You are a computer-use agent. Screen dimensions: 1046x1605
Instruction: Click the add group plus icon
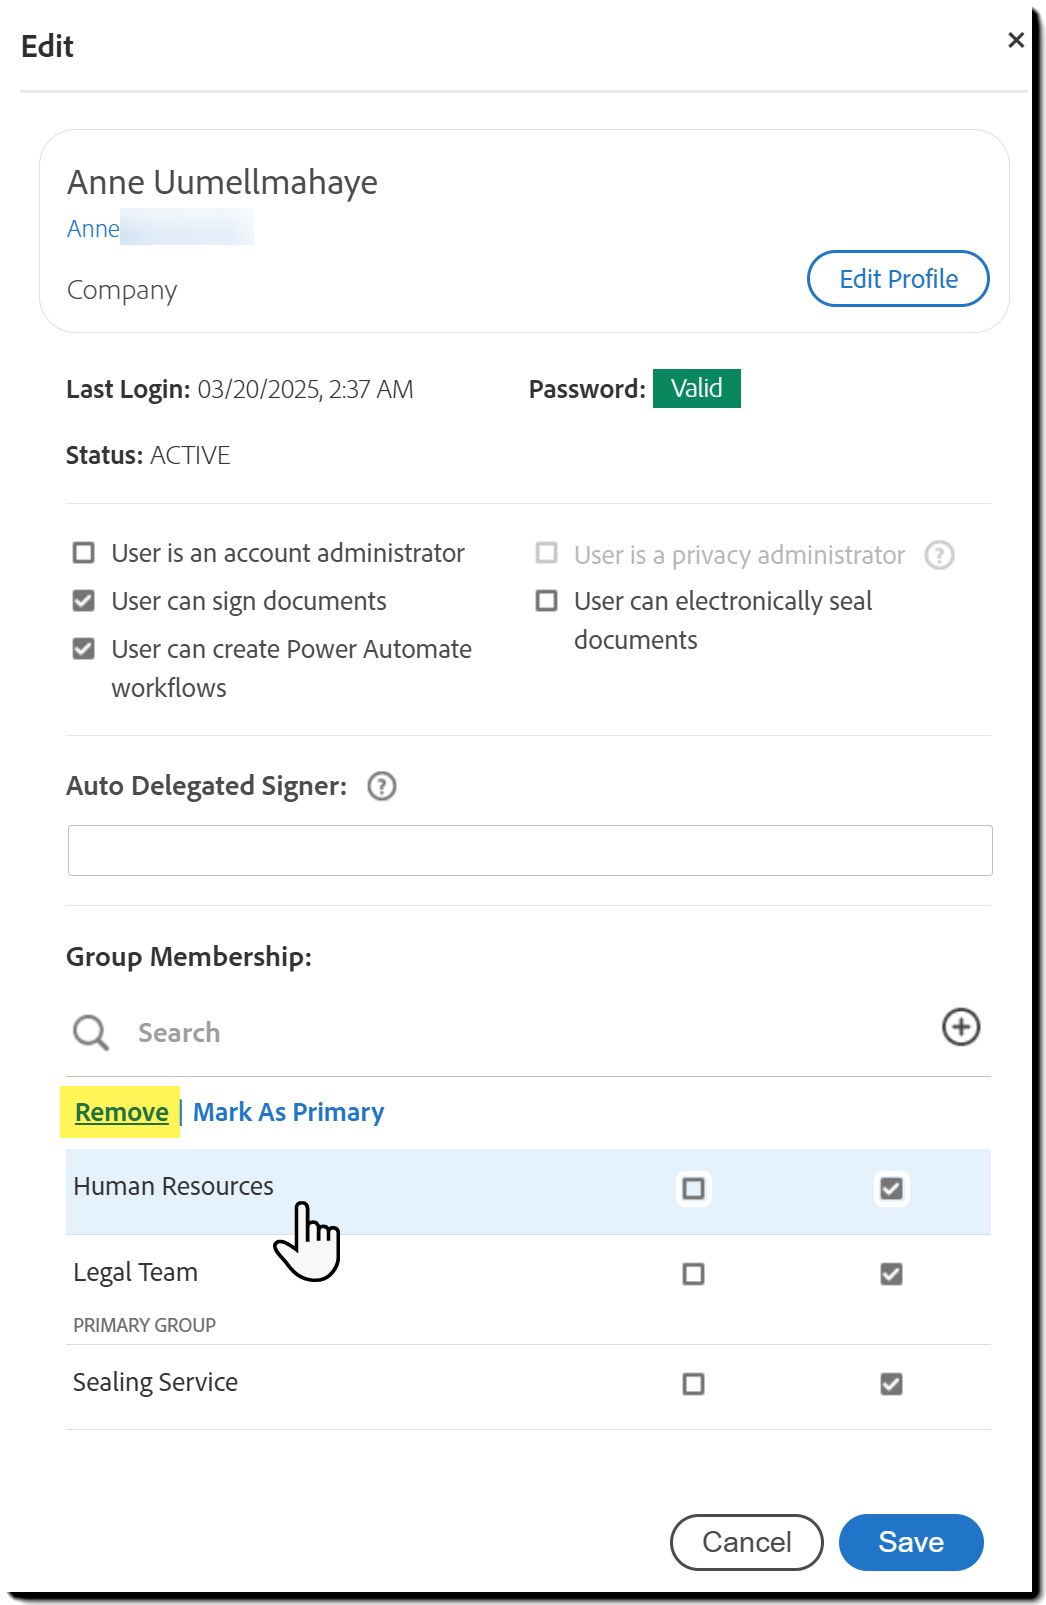960,1027
